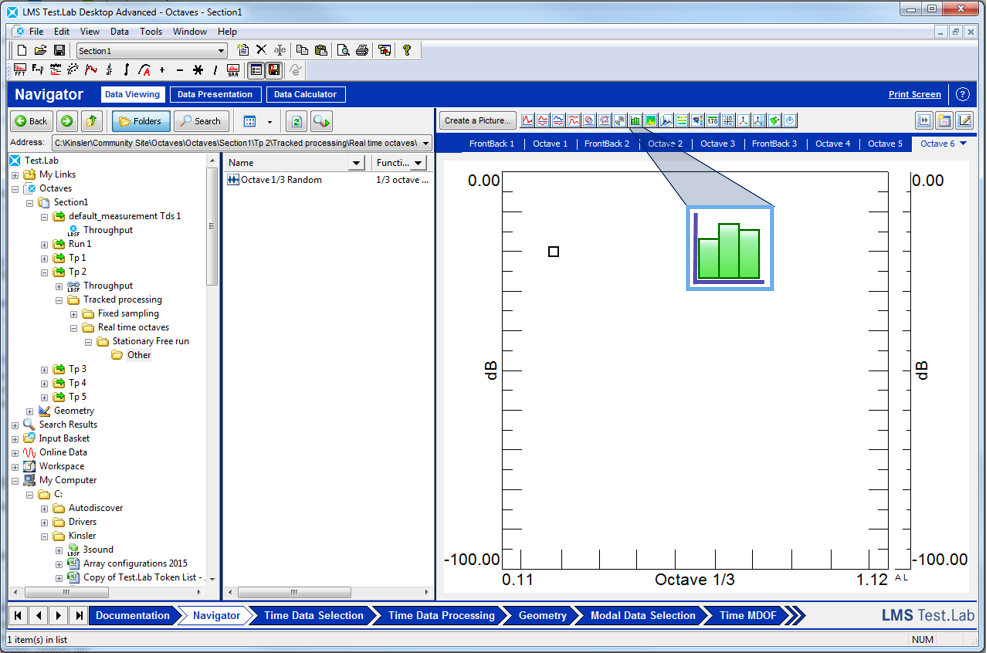The height and width of the screenshot is (653, 987).
Task: Click the Print Screen link
Action: (914, 95)
